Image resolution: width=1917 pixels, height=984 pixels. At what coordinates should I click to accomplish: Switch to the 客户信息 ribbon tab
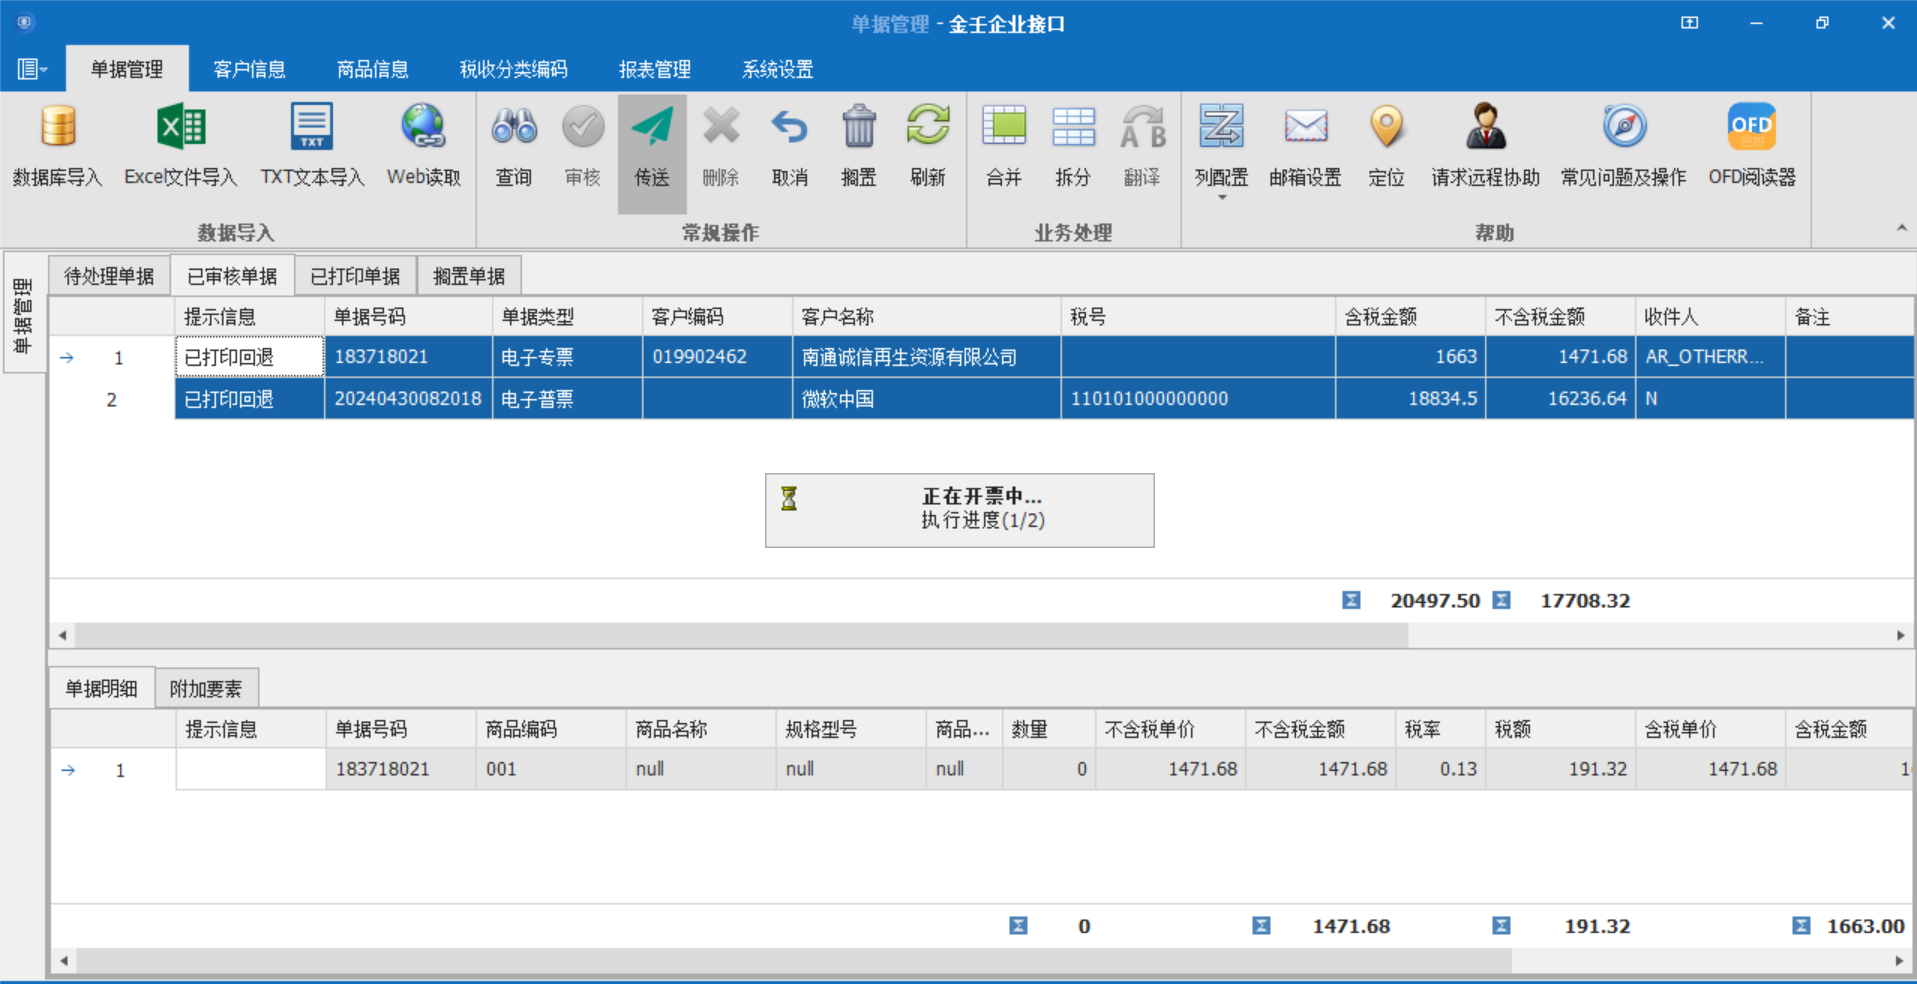click(249, 69)
